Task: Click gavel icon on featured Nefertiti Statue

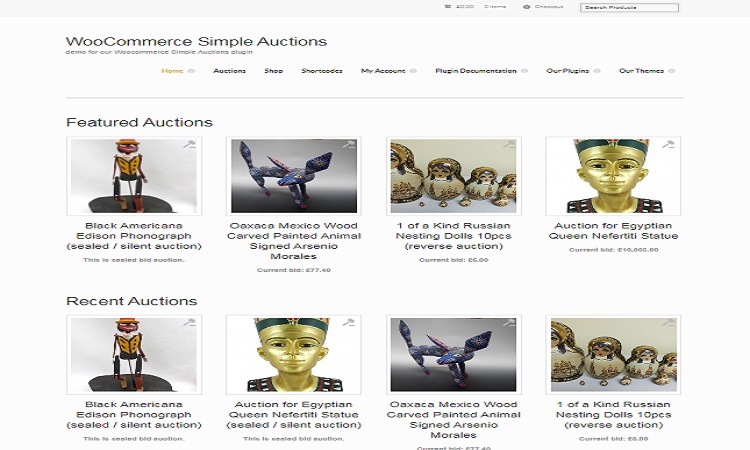Action: (668, 144)
